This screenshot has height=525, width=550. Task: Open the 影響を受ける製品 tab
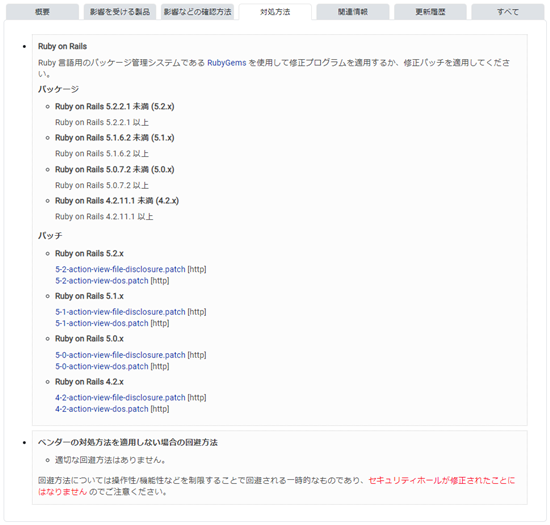120,12
